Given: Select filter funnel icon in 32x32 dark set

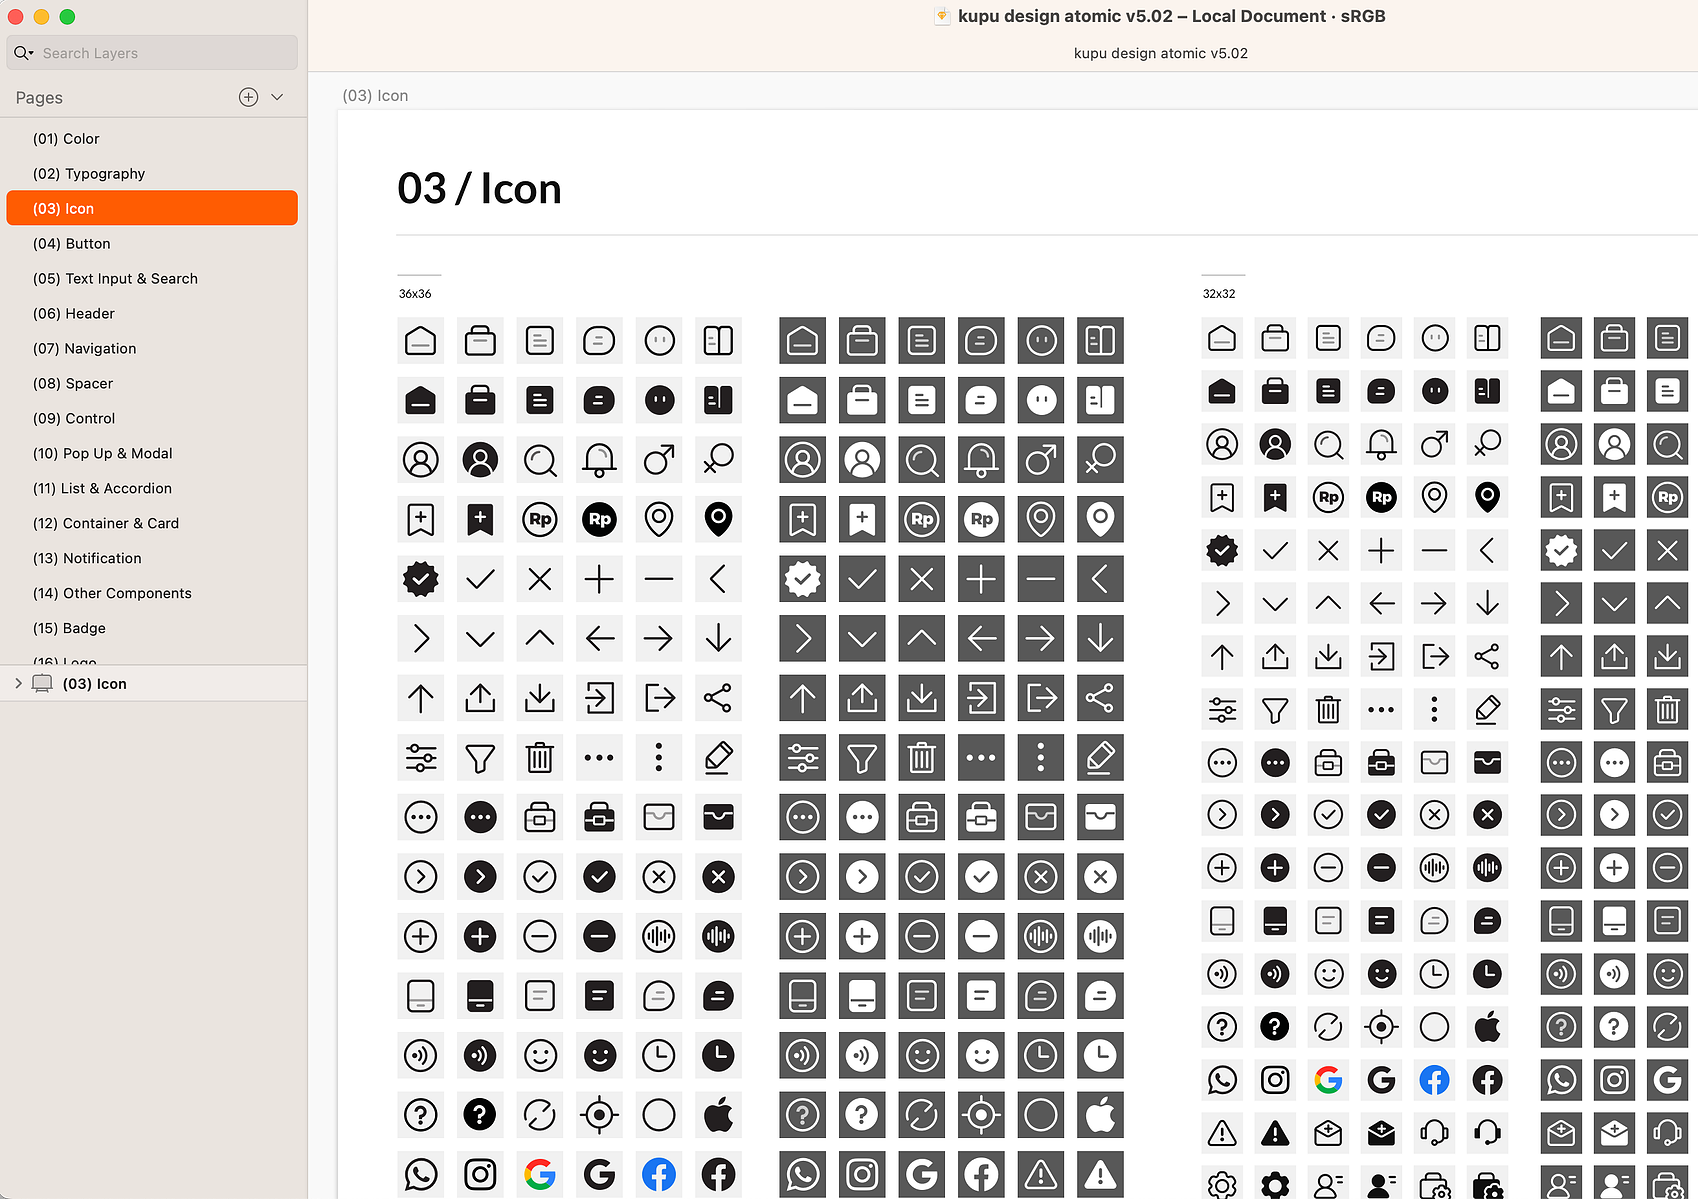Looking at the screenshot, I should (x=1614, y=710).
